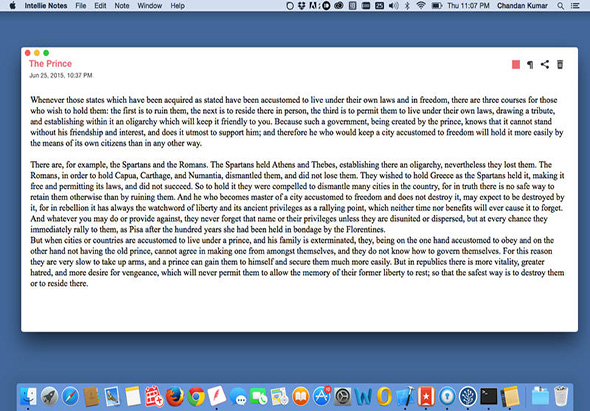Open the blue folder stack in dock

[541, 397]
